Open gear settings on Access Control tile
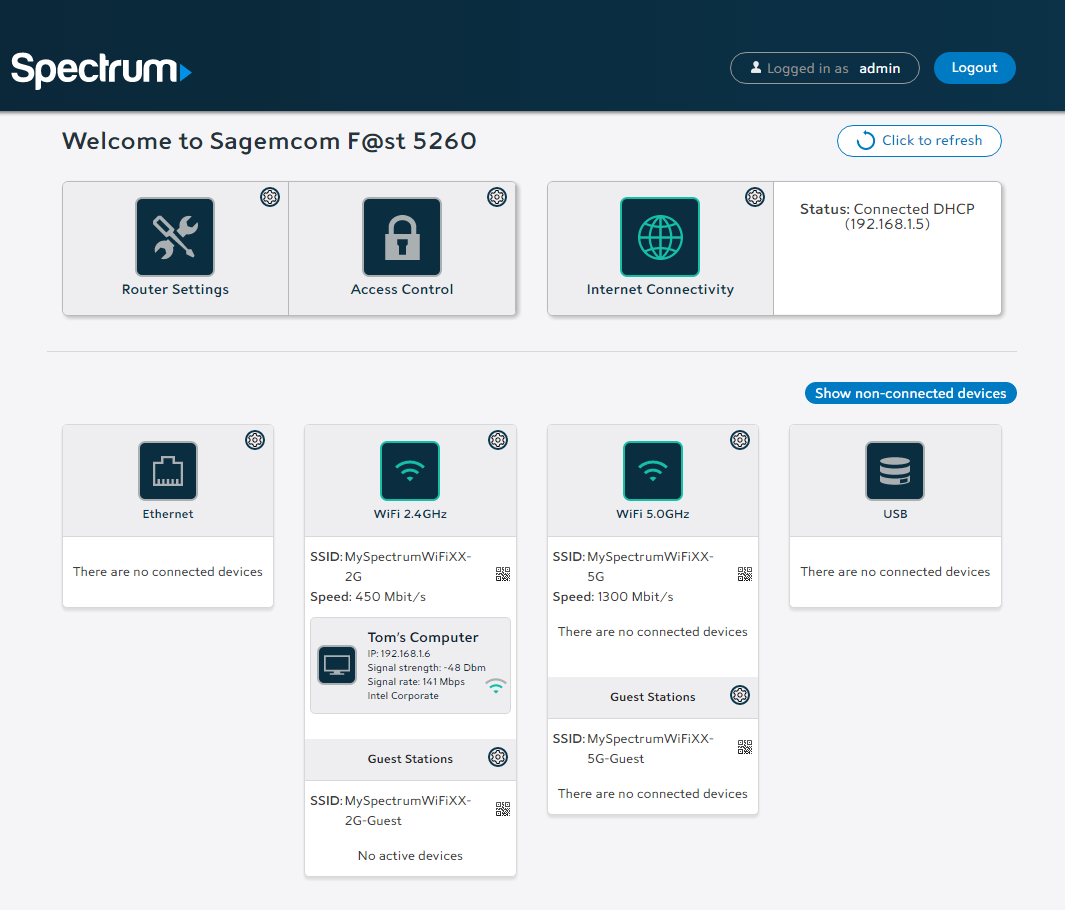 pos(497,197)
